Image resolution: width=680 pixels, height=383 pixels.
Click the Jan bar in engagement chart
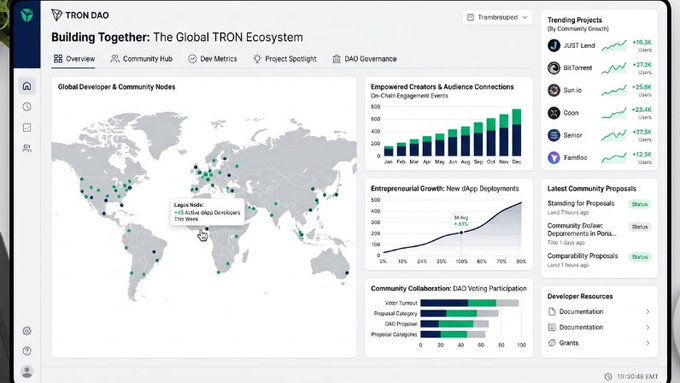(x=389, y=151)
